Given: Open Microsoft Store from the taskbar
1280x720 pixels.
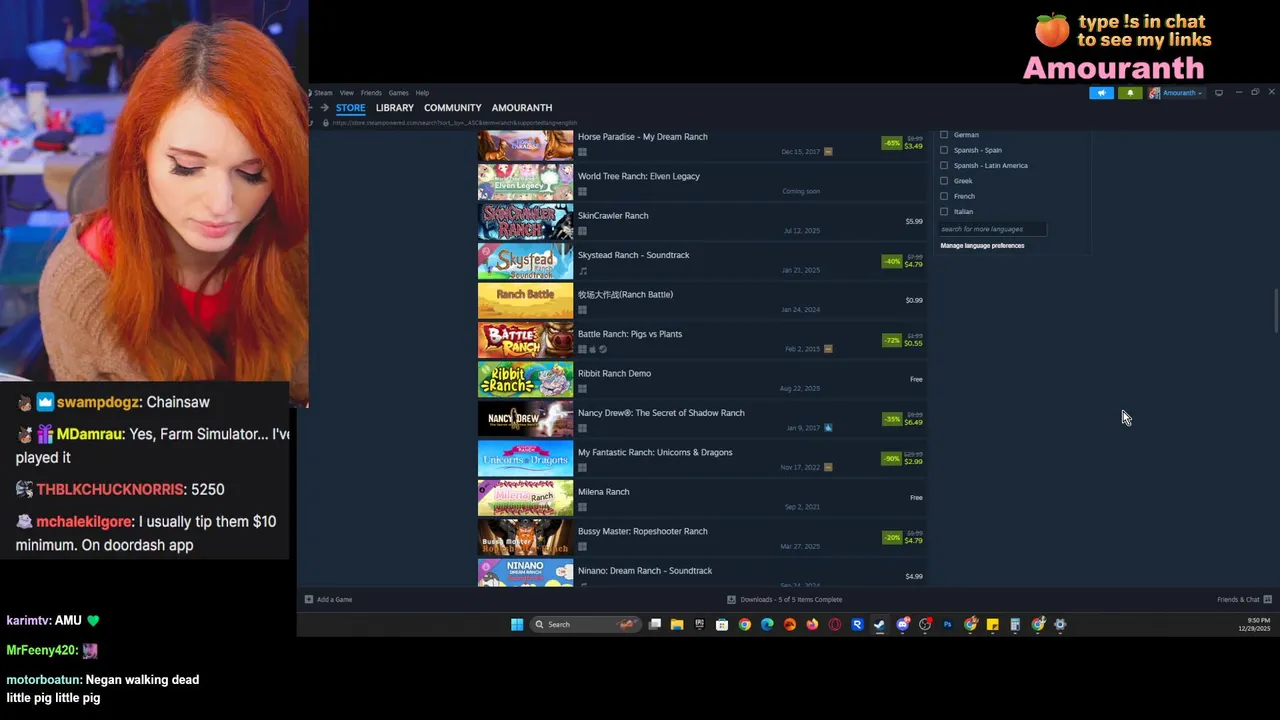Looking at the screenshot, I should 722,624.
